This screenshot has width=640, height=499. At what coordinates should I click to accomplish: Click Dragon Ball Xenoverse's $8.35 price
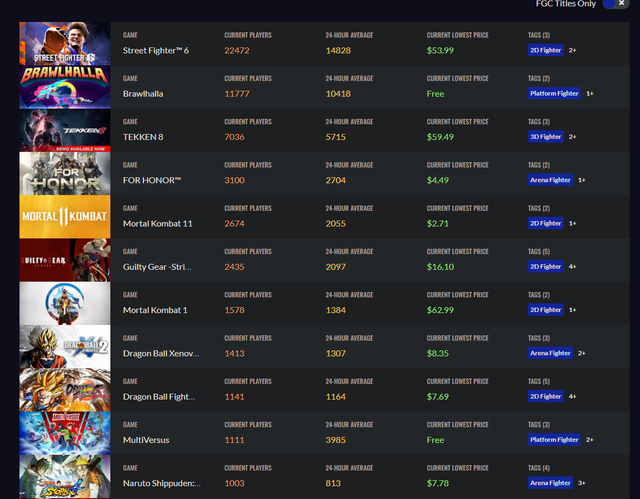tap(438, 353)
